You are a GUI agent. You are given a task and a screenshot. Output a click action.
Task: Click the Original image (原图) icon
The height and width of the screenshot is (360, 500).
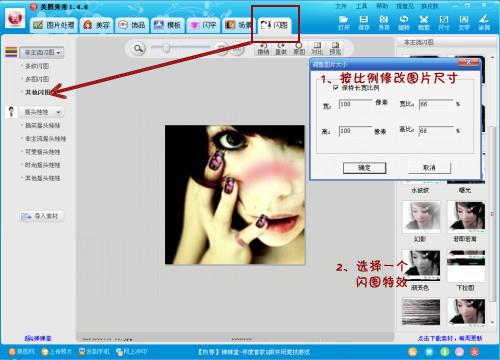point(299,45)
